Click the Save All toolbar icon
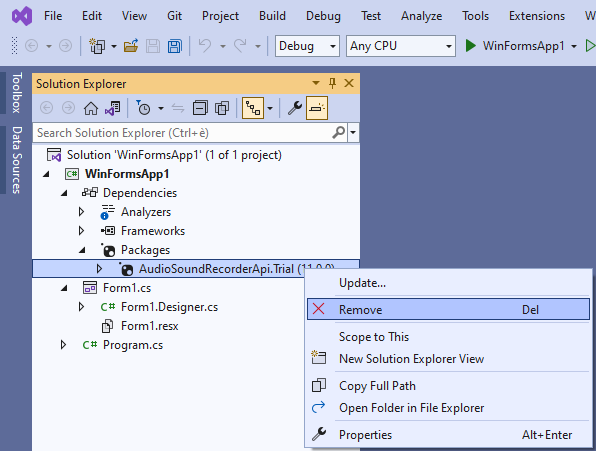Image resolution: width=596 pixels, height=451 pixels. click(175, 46)
